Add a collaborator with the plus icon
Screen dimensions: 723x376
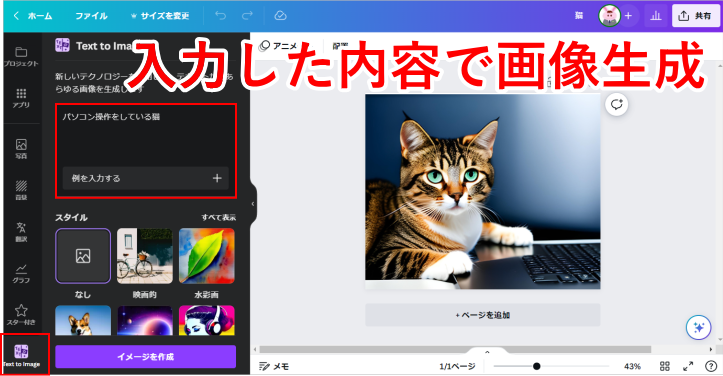tap(628, 16)
